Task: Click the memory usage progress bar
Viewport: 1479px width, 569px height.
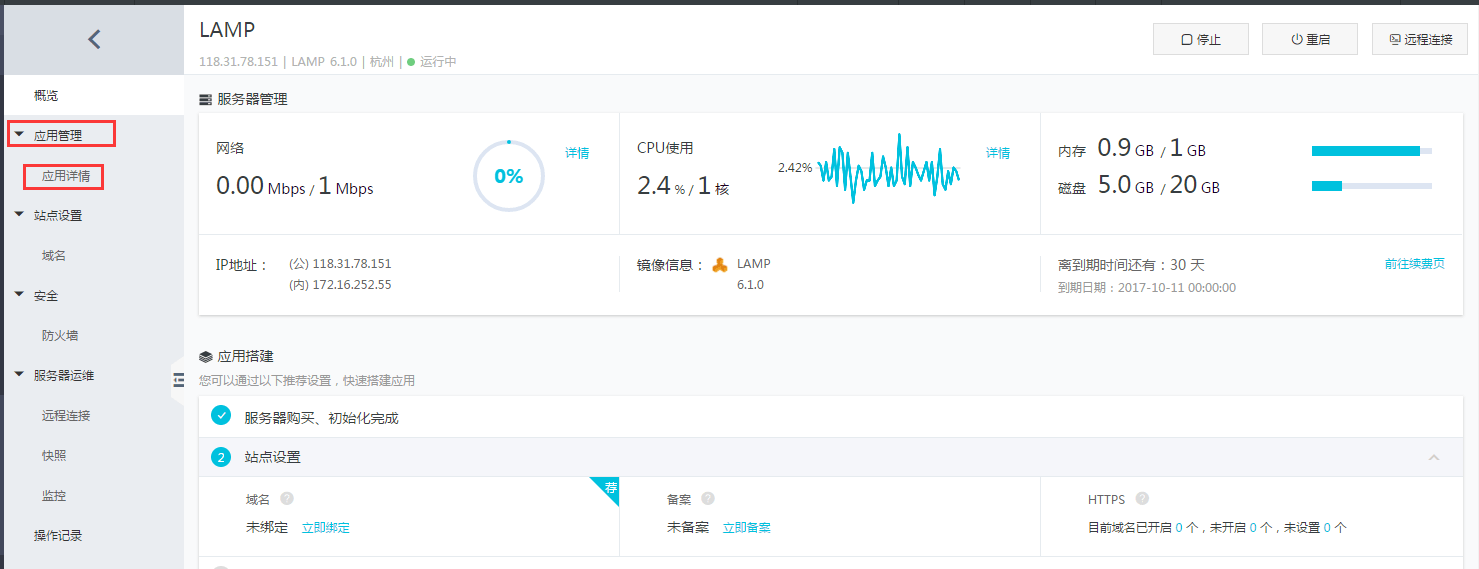Action: coord(1372,151)
